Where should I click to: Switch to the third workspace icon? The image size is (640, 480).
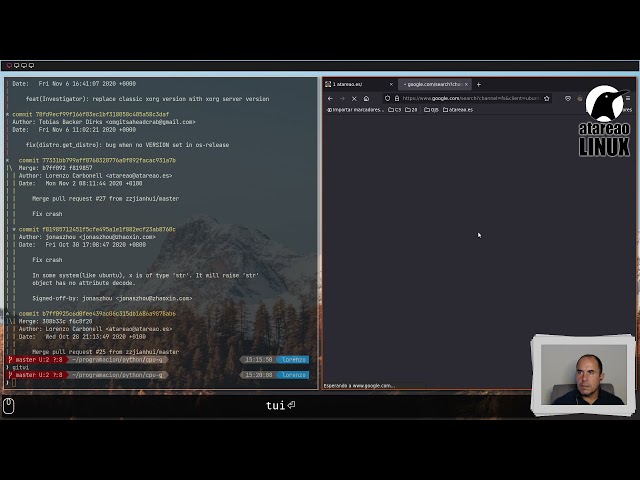pos(24,65)
